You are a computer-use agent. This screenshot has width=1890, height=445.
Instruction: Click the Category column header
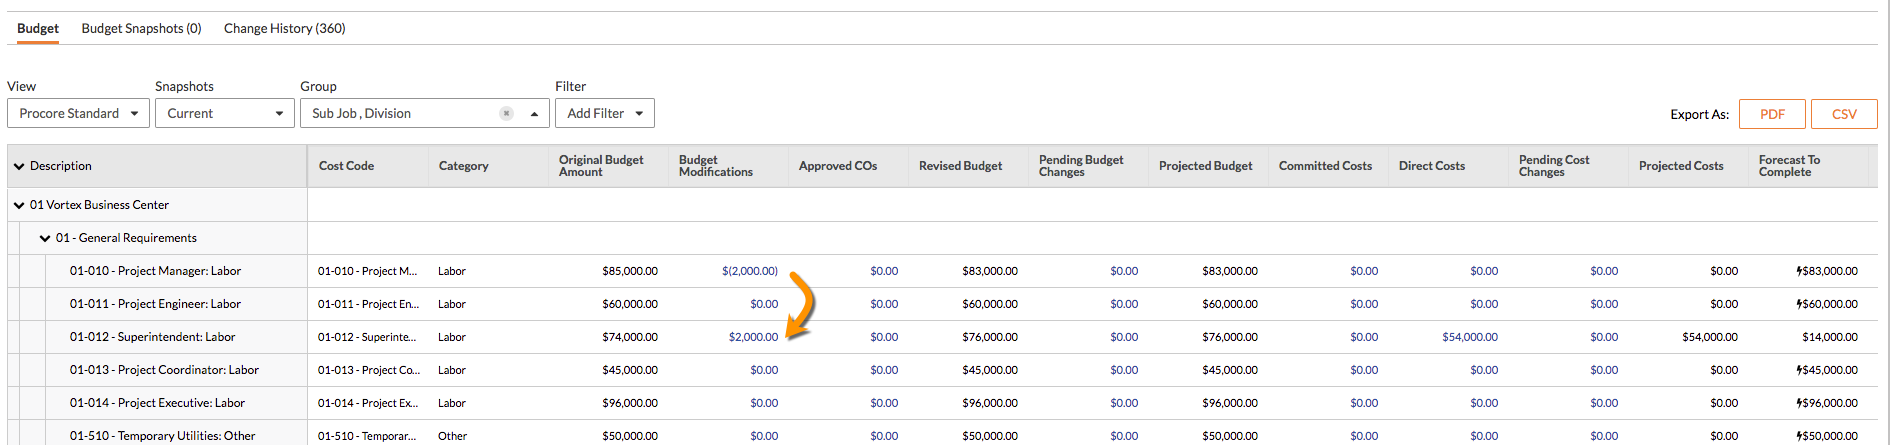(x=464, y=166)
